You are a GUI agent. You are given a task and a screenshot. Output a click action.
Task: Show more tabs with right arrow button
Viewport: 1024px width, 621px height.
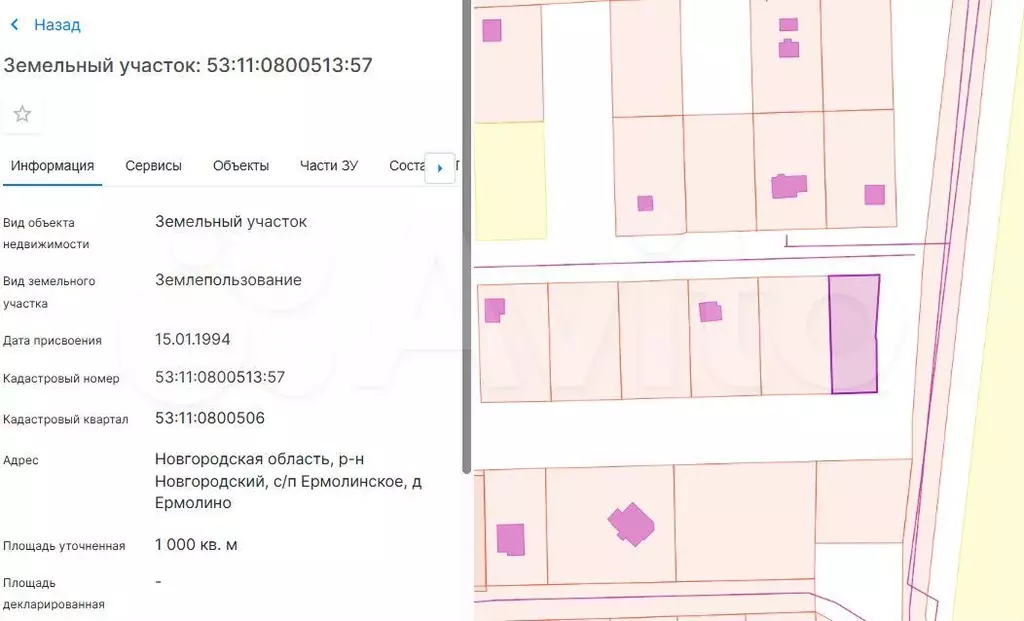pos(440,168)
